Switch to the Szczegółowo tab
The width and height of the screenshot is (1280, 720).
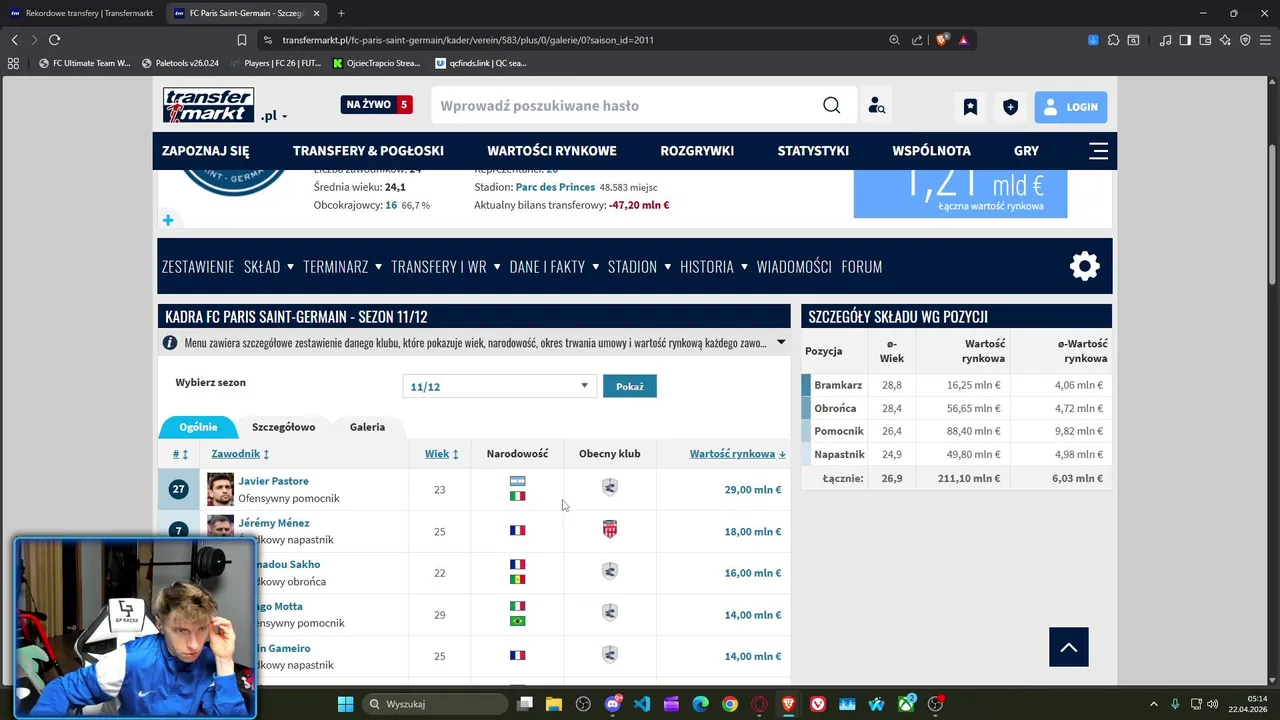[x=283, y=427]
